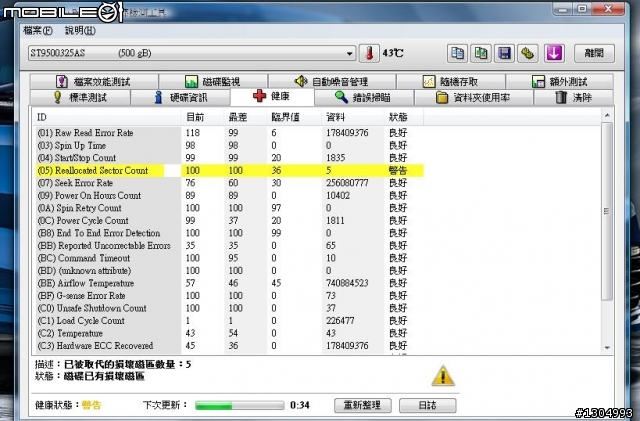Switch to the 清除 tab
Viewport: 640px width, 421px height.
[x=573, y=98]
